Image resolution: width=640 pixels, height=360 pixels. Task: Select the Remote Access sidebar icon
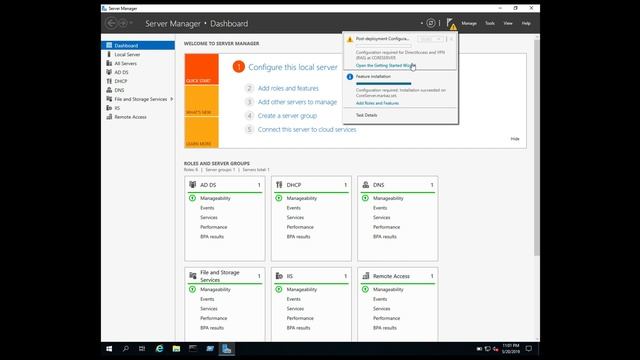pos(109,117)
